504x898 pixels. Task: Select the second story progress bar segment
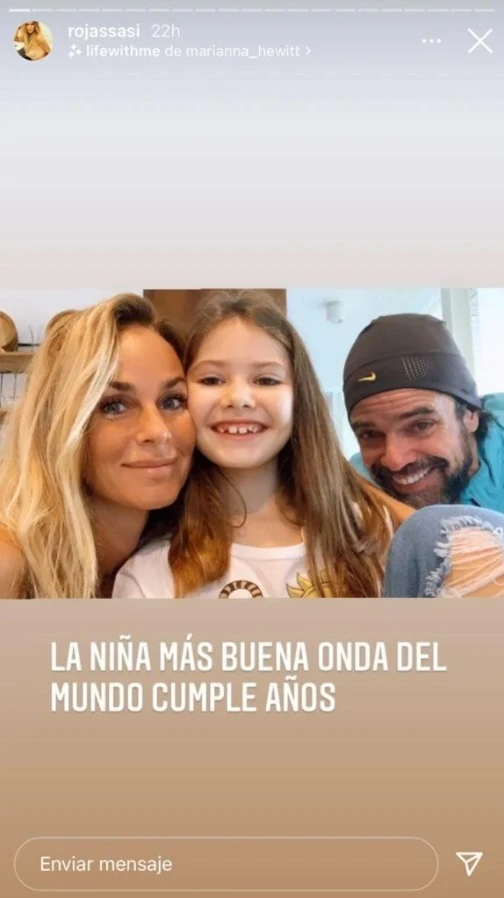point(43,10)
